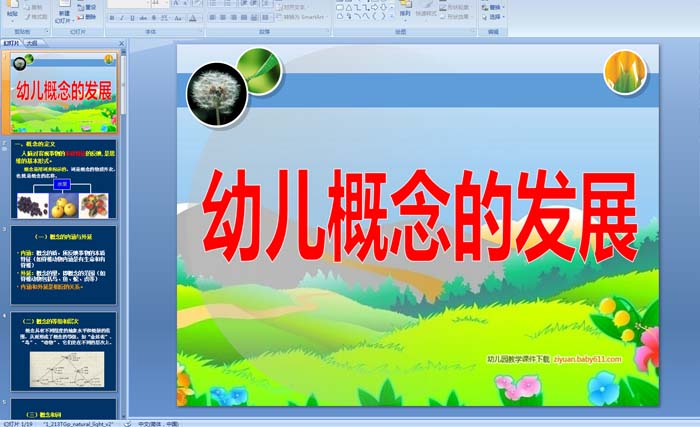Select slide 4 thumbnail with diagram

[x=63, y=352]
